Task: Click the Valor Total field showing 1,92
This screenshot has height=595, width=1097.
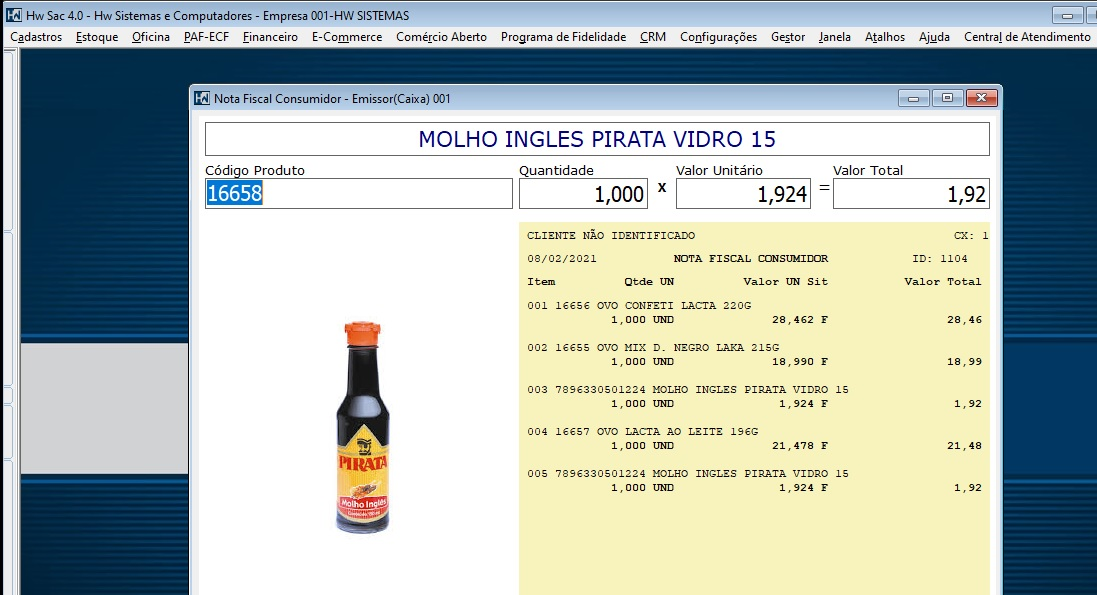Action: [x=911, y=193]
